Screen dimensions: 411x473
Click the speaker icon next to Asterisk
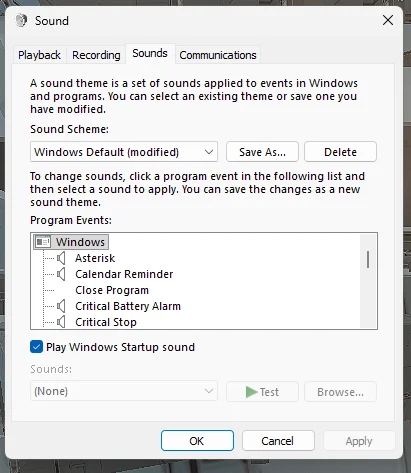61,258
